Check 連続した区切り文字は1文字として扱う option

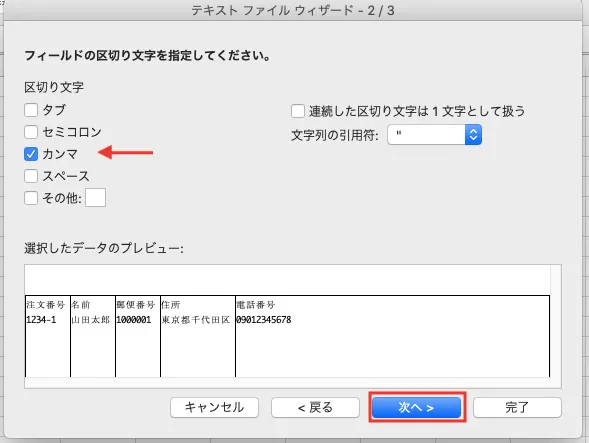click(x=298, y=111)
